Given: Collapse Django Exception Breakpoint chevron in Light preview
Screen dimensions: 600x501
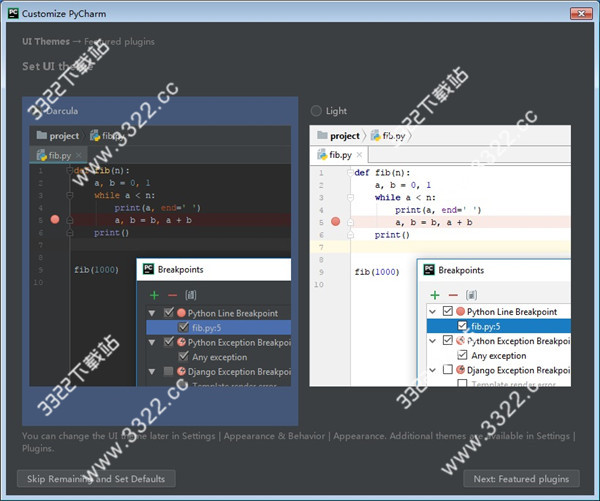Looking at the screenshot, I should click(432, 370).
